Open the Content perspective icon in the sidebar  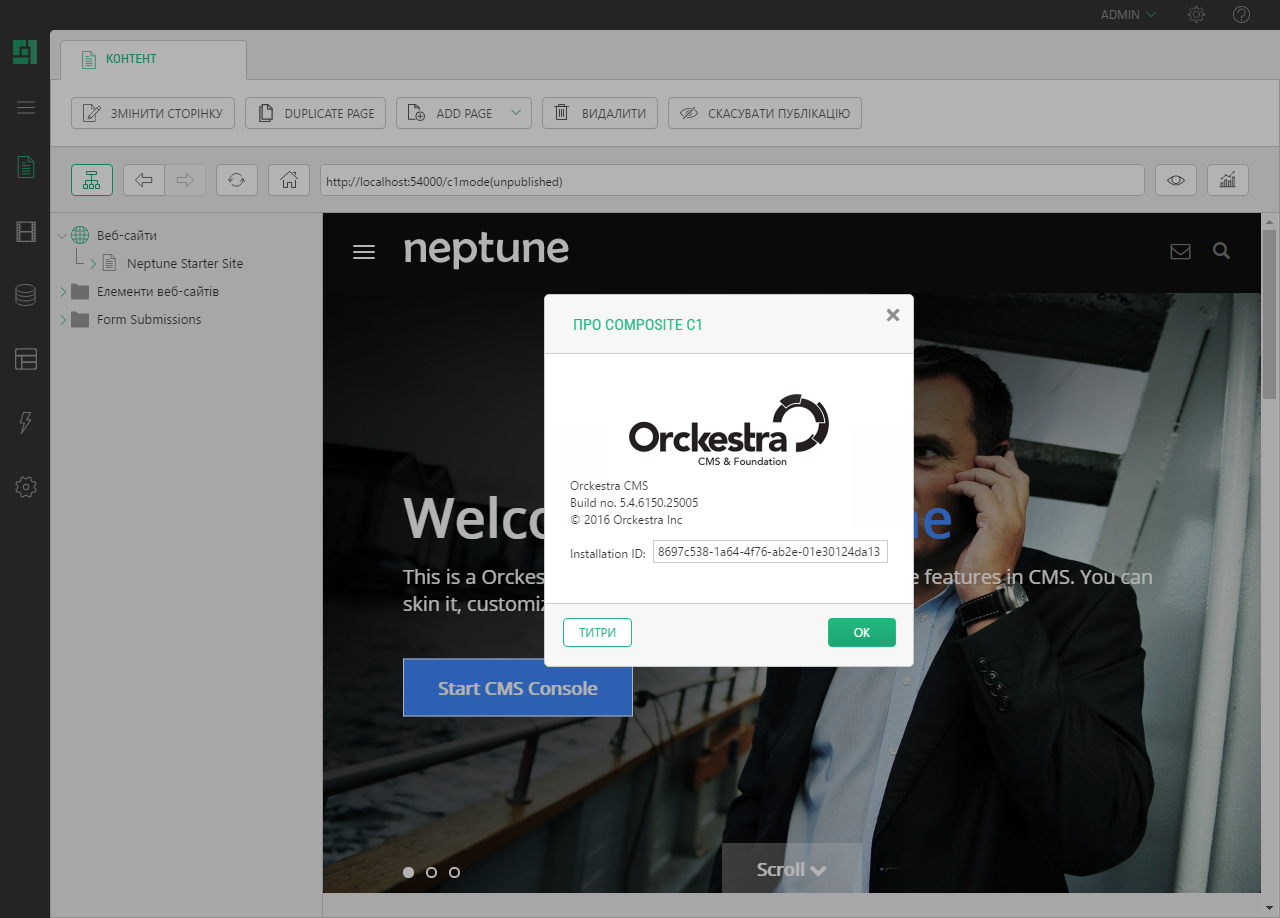[x=26, y=167]
